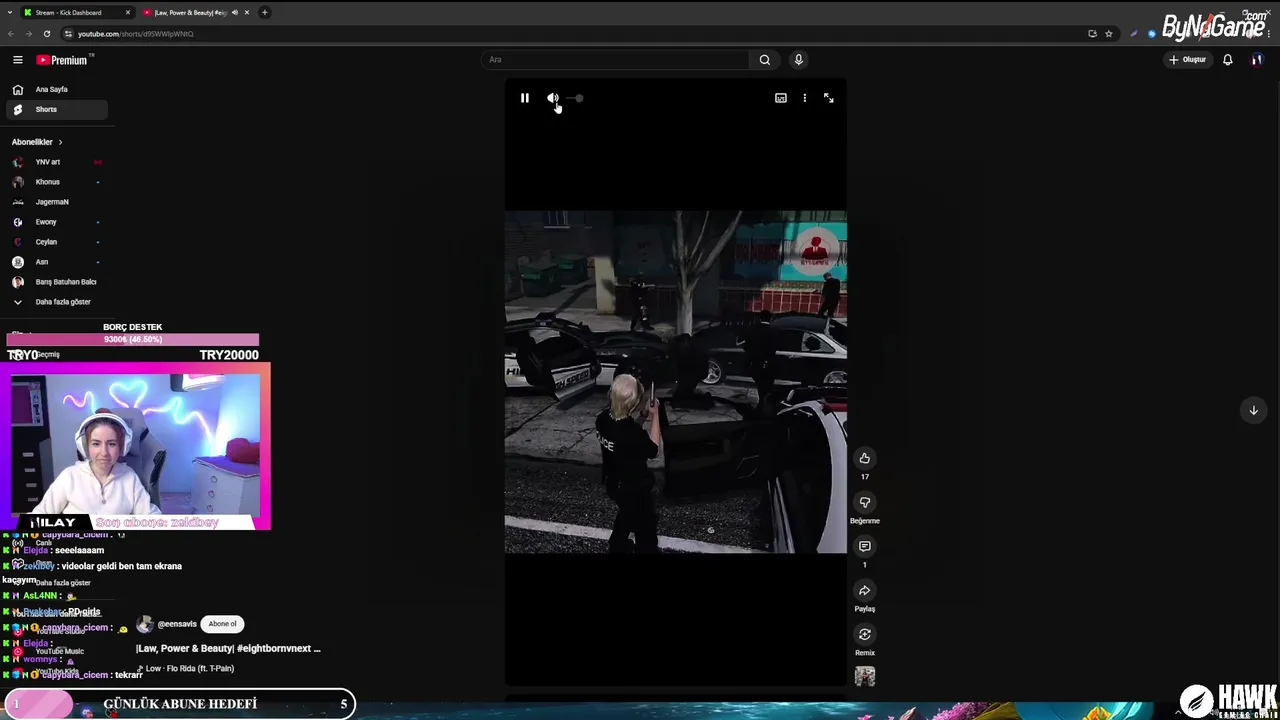Open YouTube notifications bell
Viewport: 1280px width, 720px height.
[x=1227, y=60]
